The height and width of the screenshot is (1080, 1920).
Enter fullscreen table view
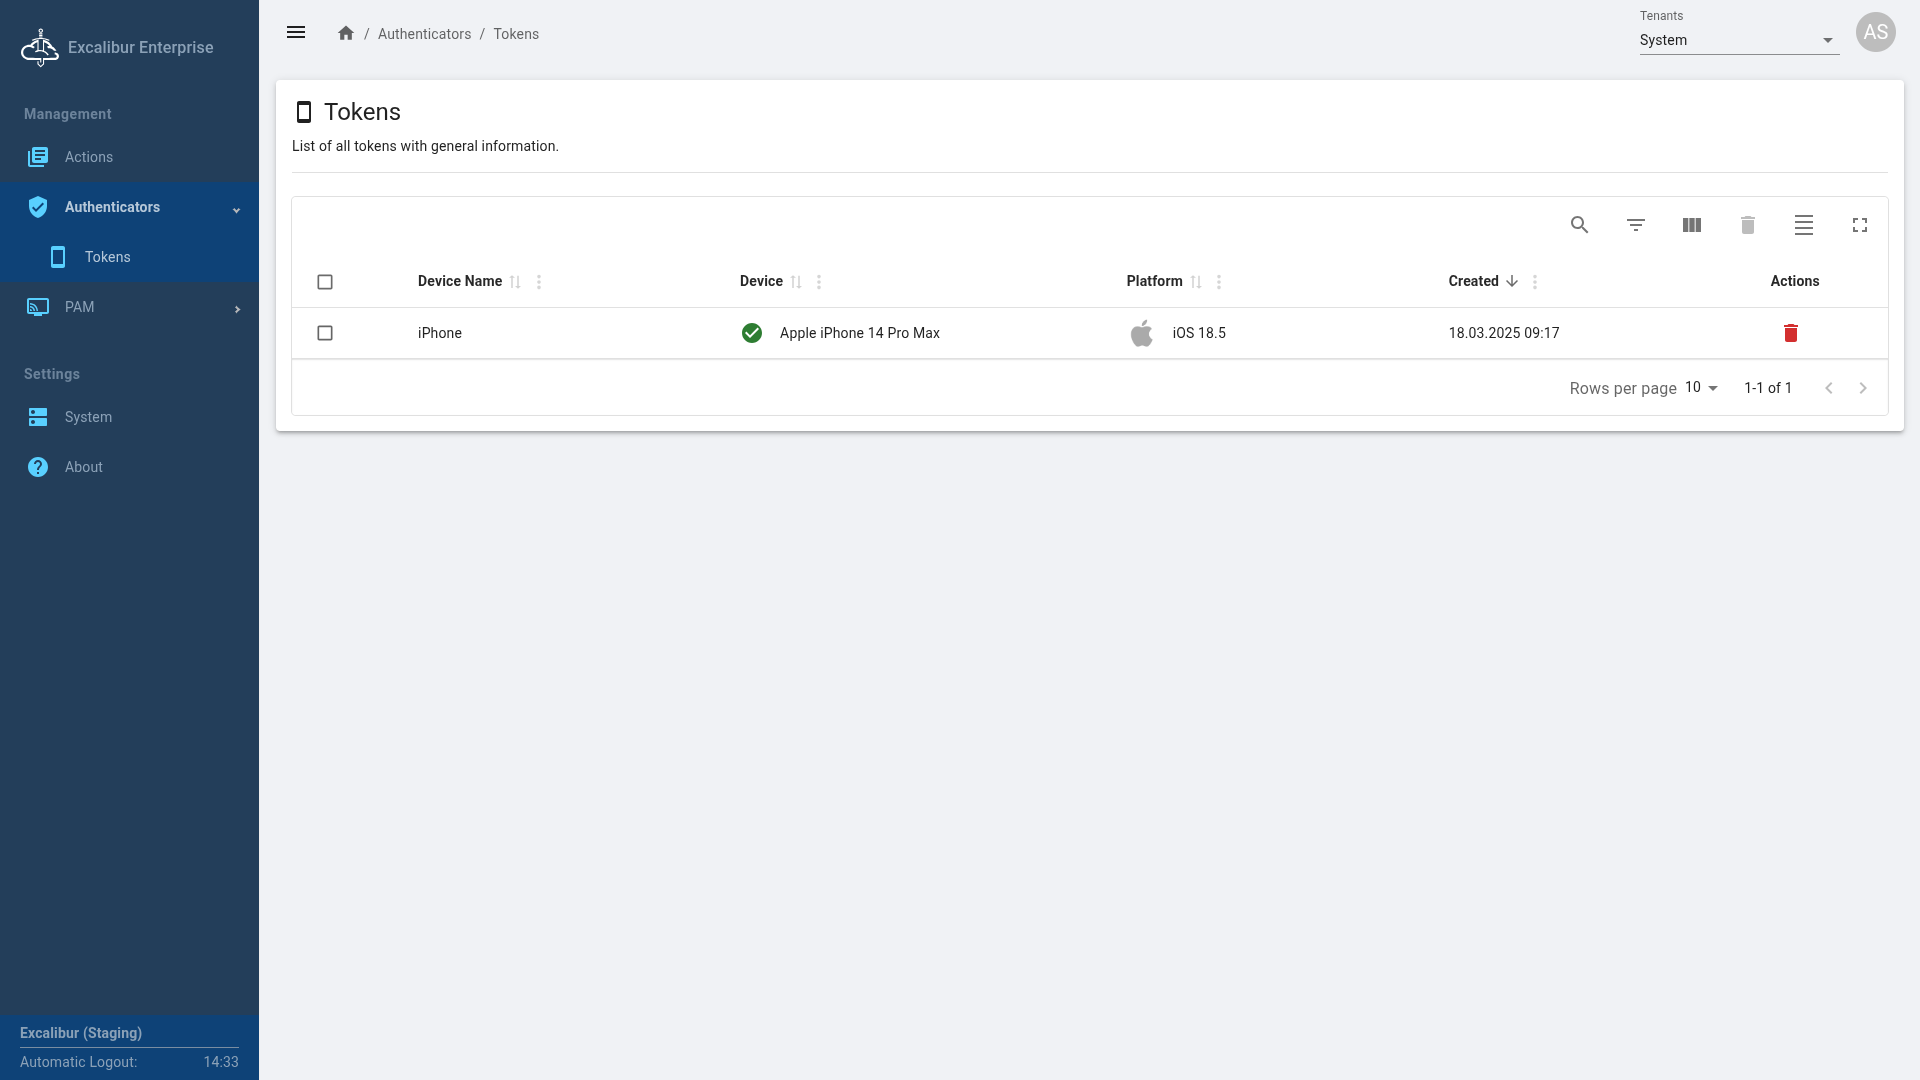click(1859, 225)
